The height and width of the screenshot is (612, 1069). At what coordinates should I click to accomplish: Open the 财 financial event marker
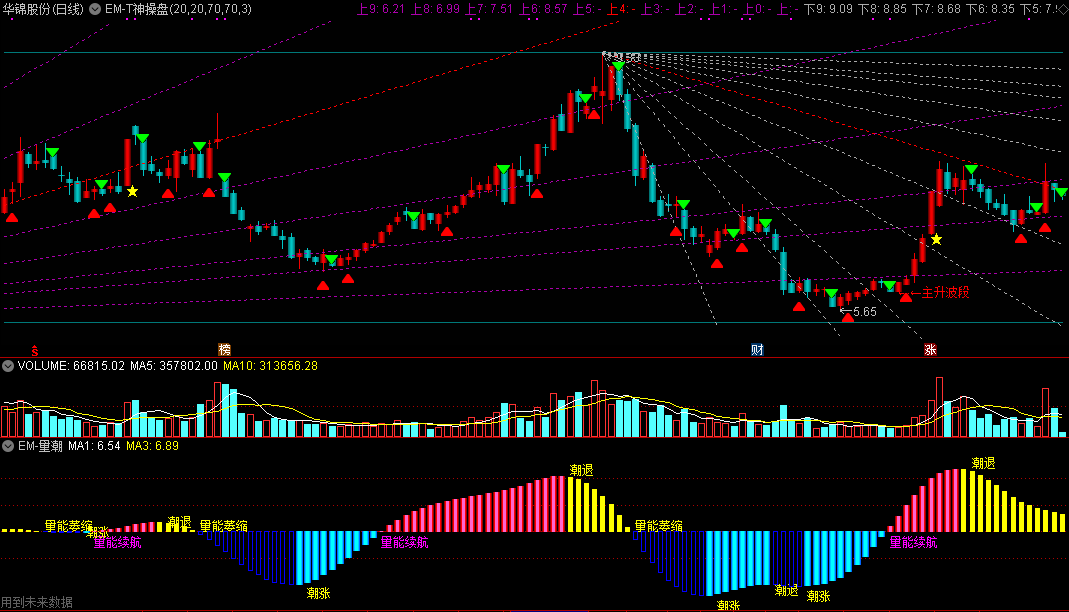pyautogui.click(x=757, y=350)
